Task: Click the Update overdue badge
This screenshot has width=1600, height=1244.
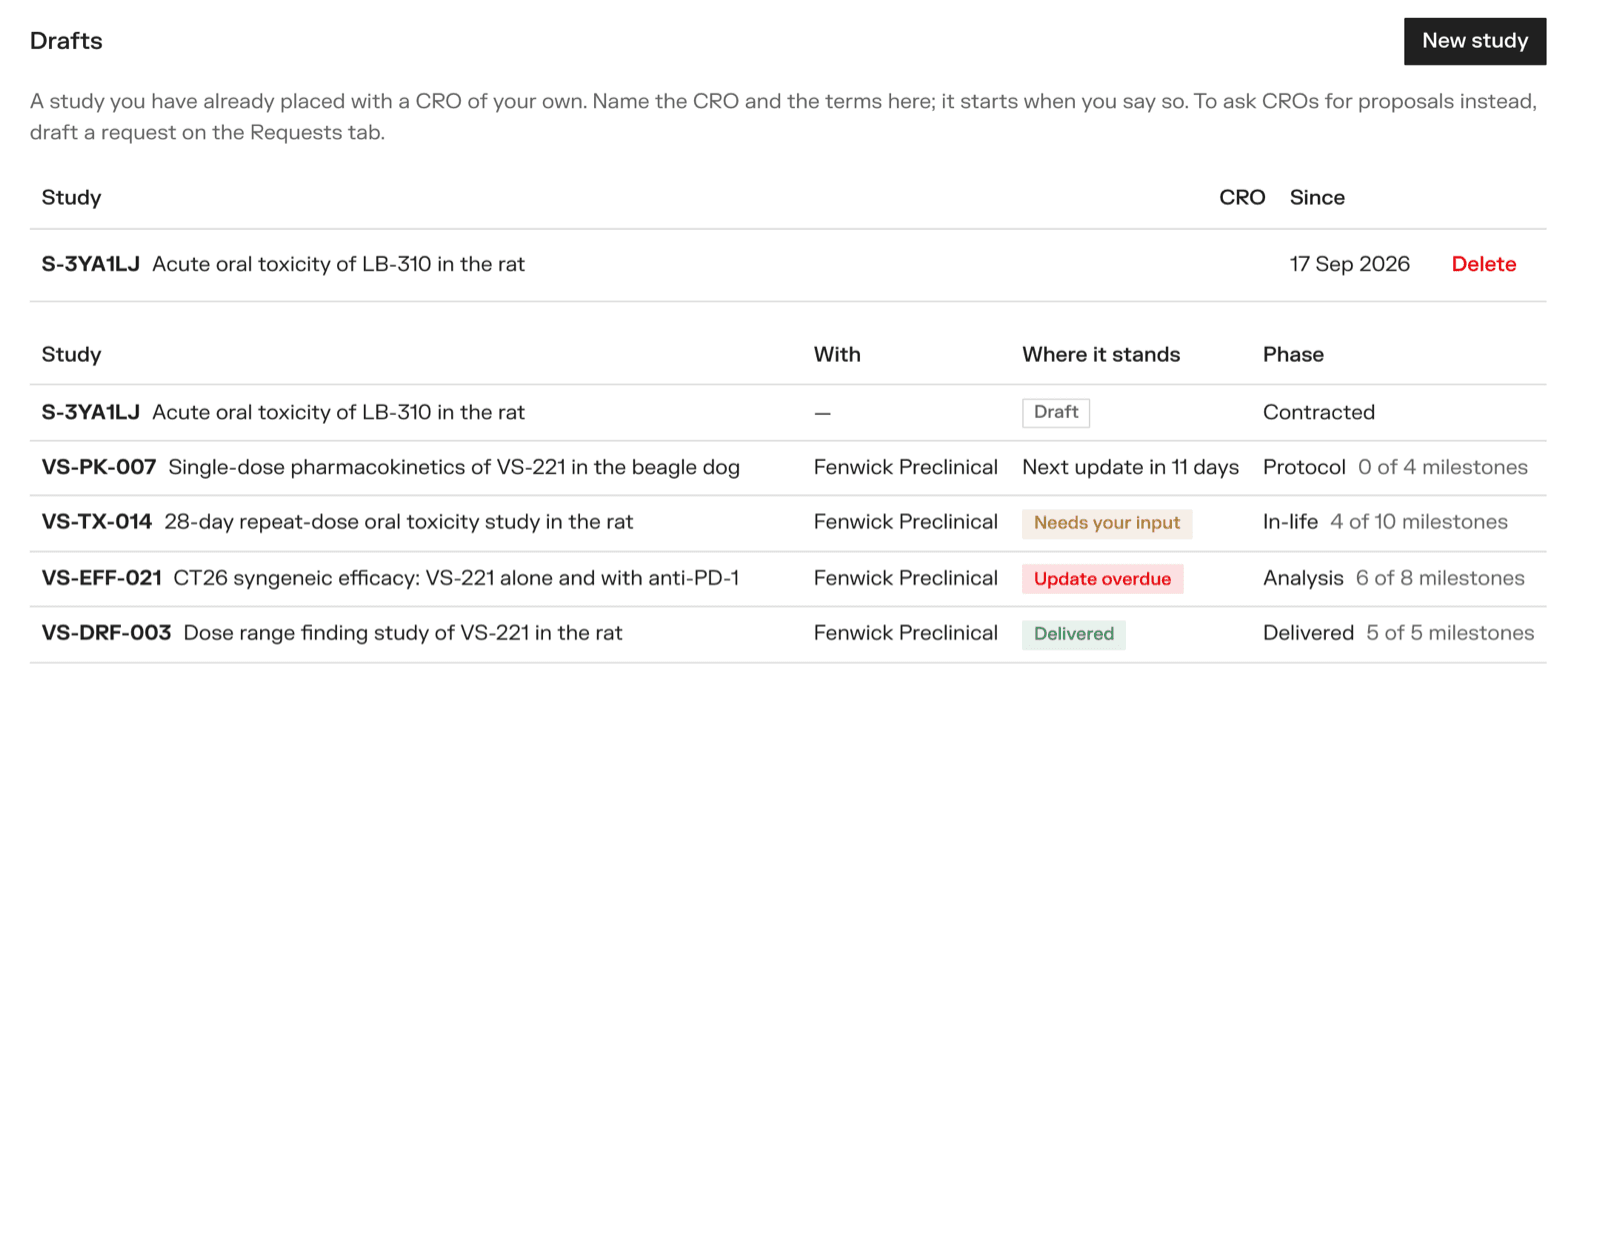Action: (x=1102, y=579)
